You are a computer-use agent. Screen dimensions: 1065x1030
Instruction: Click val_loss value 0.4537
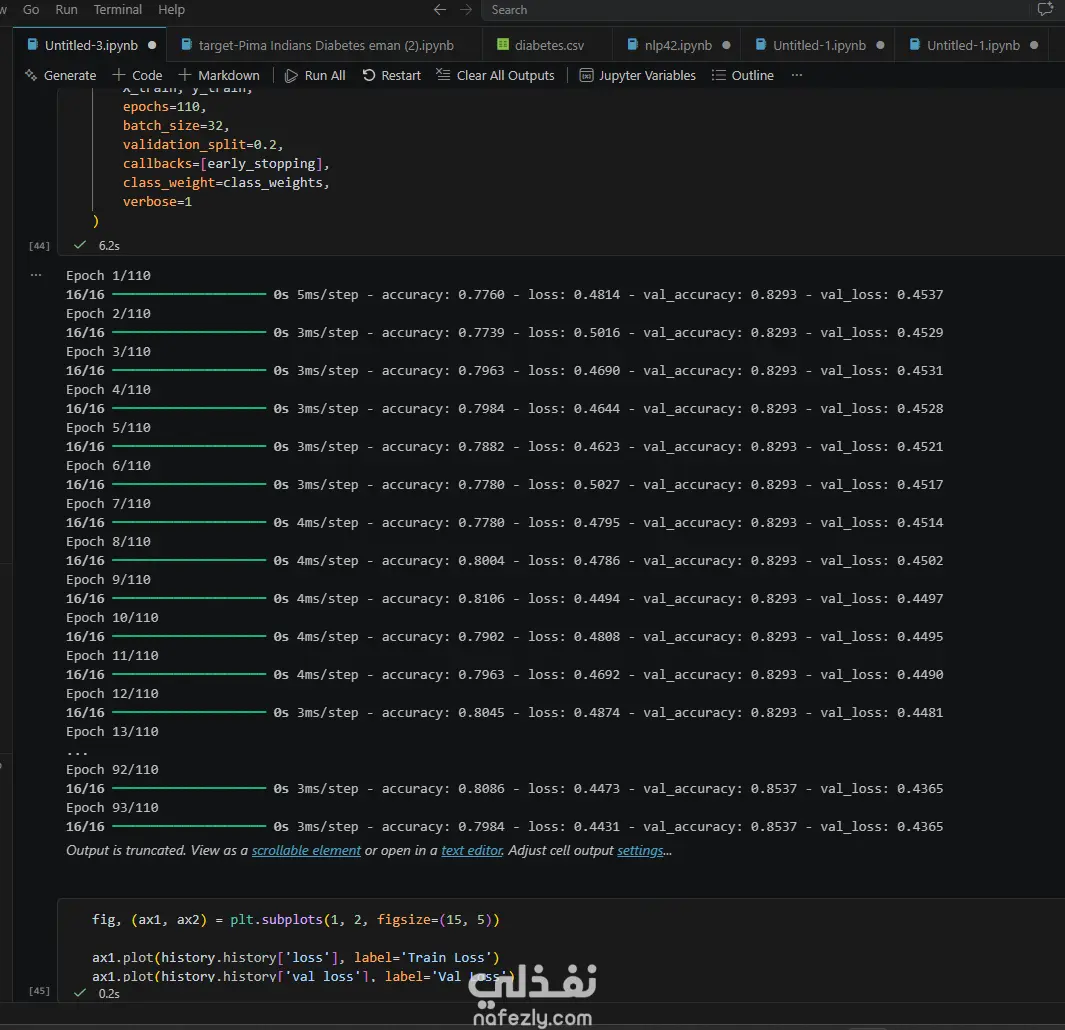pyautogui.click(x=920, y=294)
